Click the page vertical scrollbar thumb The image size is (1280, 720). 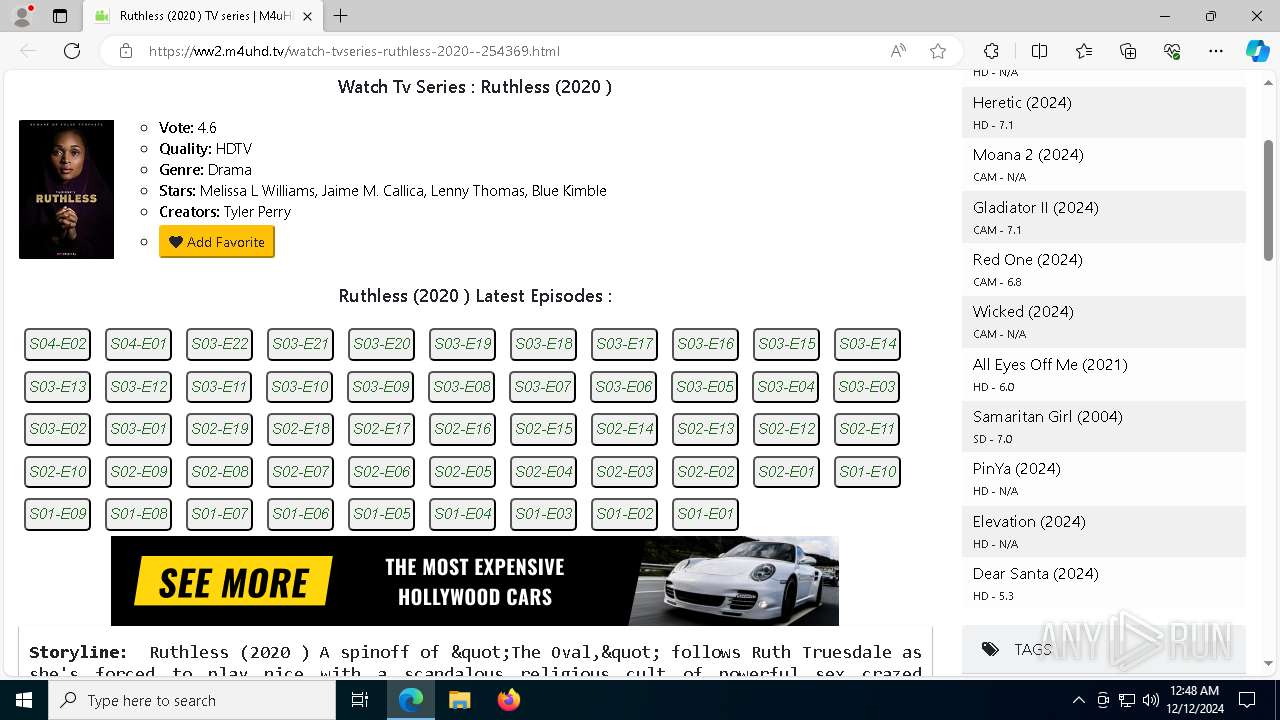click(1269, 200)
